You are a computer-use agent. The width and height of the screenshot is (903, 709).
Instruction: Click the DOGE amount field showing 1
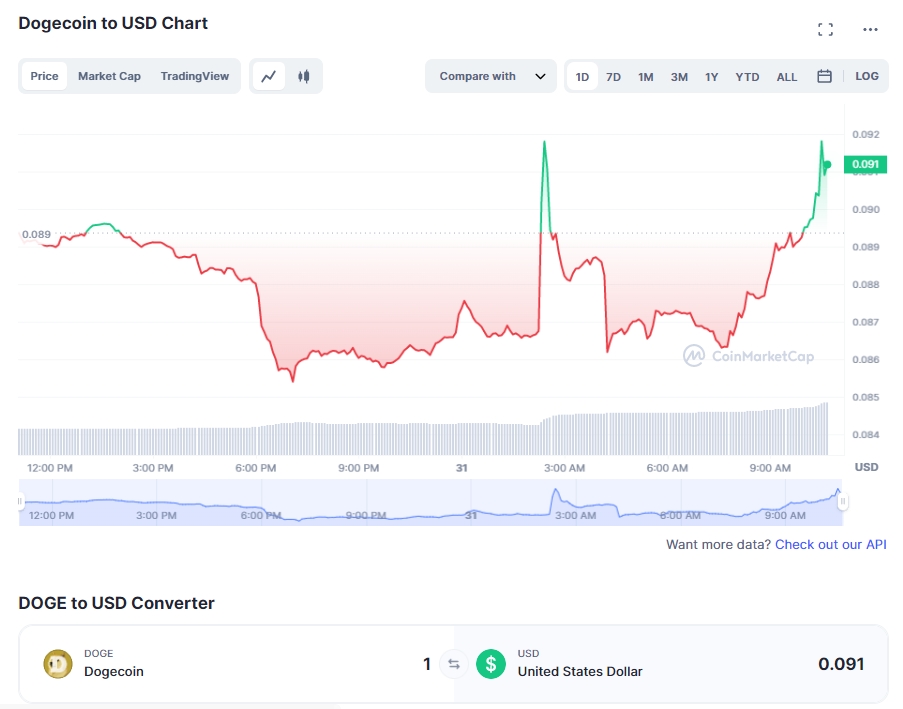(427, 664)
